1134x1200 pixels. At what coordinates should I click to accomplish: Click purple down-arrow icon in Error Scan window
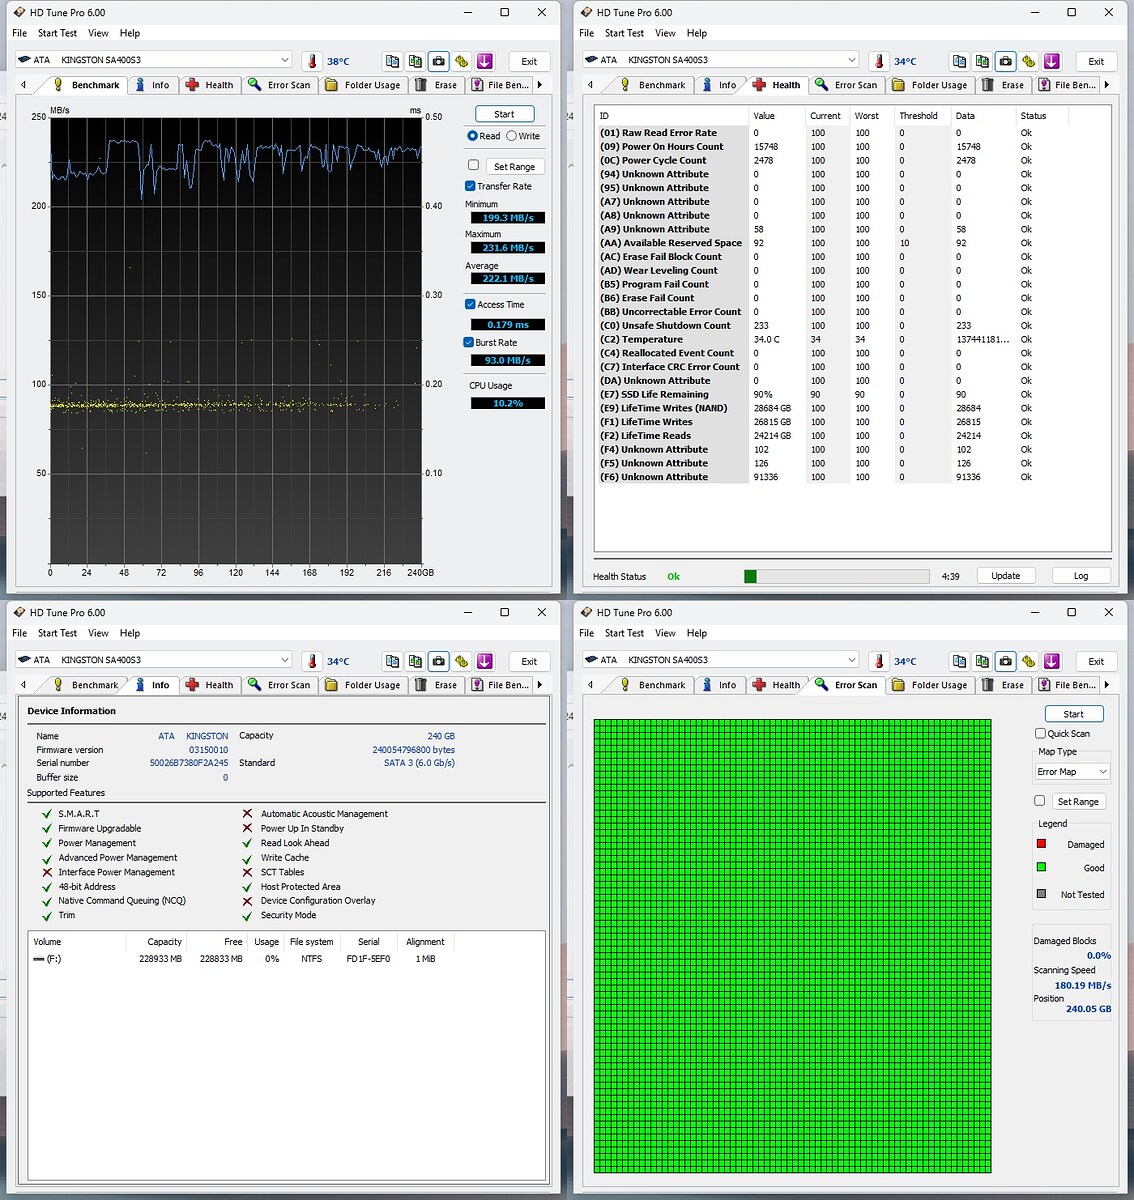point(1051,661)
